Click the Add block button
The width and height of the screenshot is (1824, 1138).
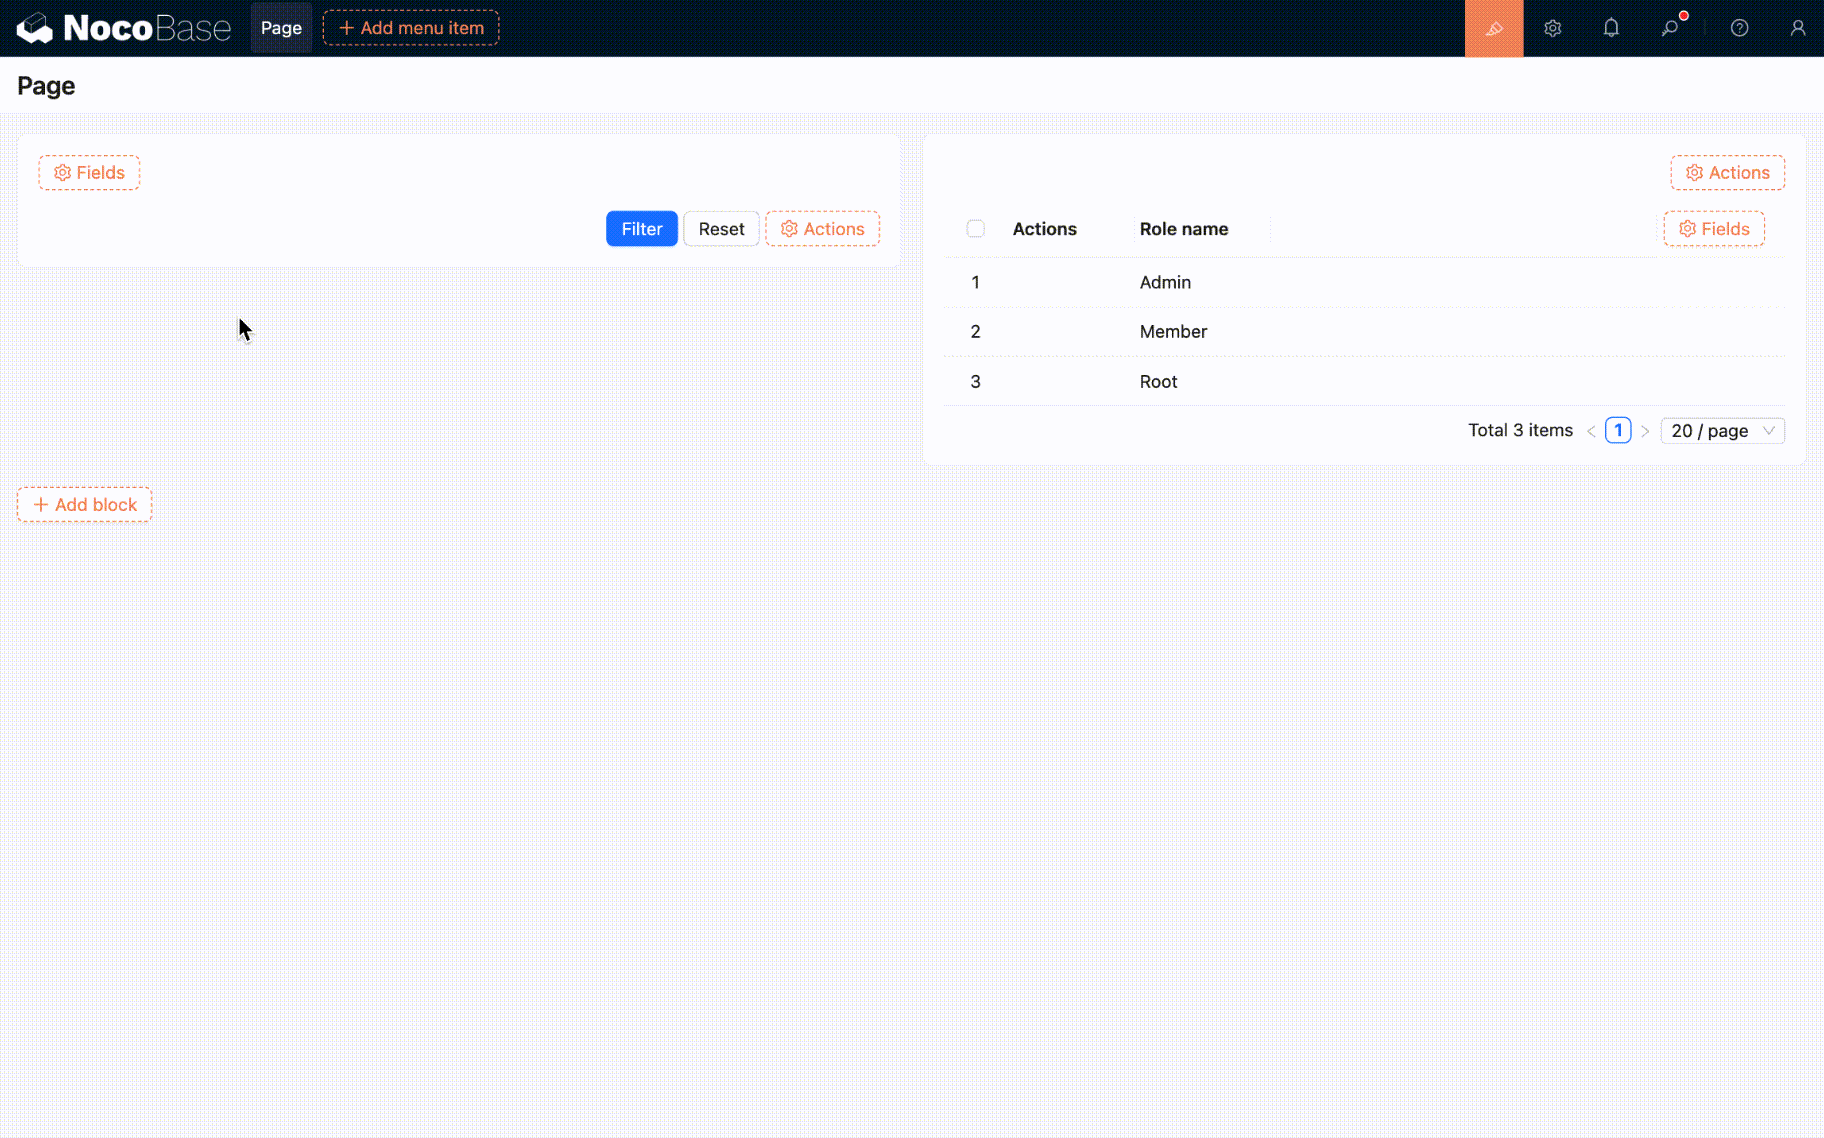(x=85, y=505)
